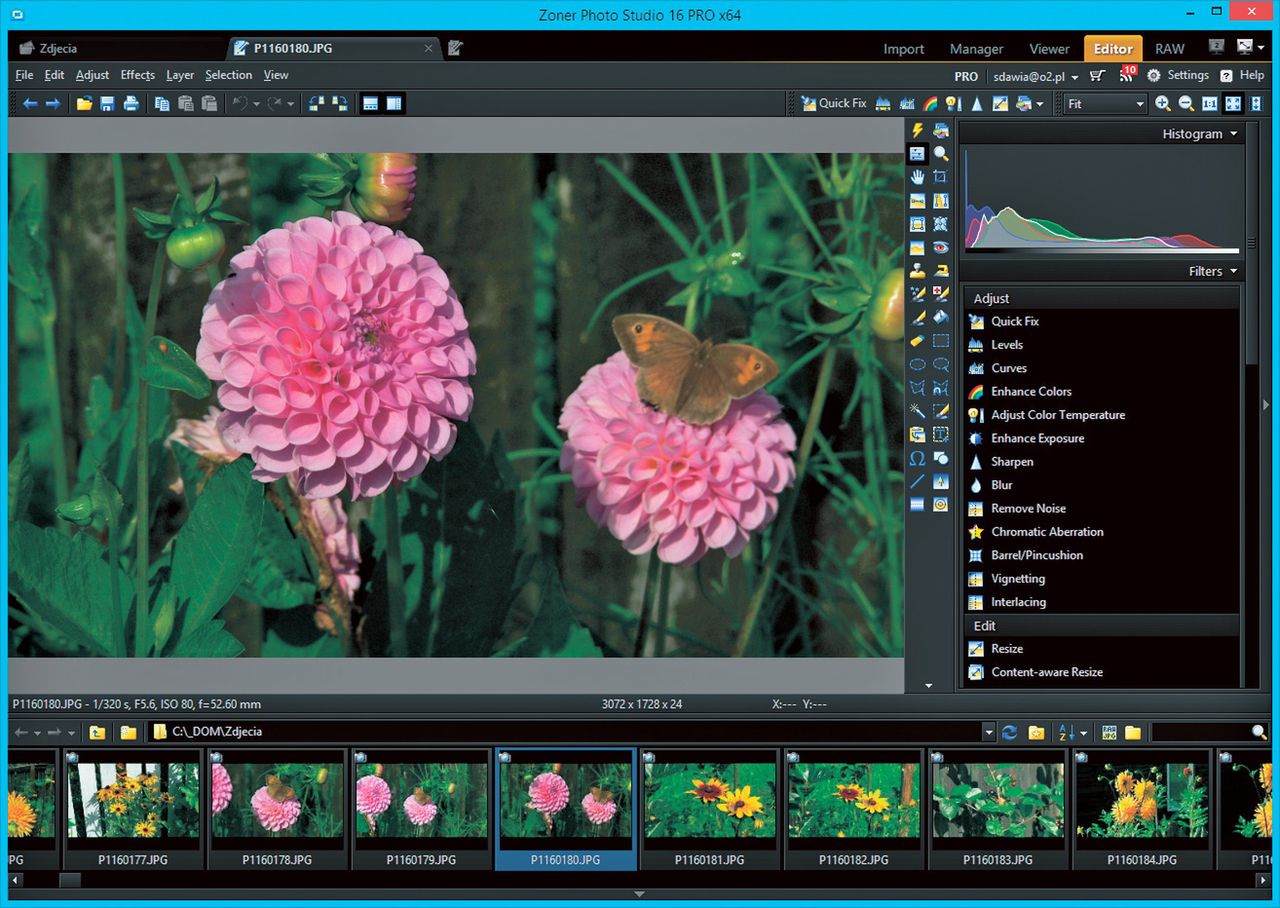Image resolution: width=1280 pixels, height=908 pixels.
Task: Open the File menu
Action: (x=24, y=75)
